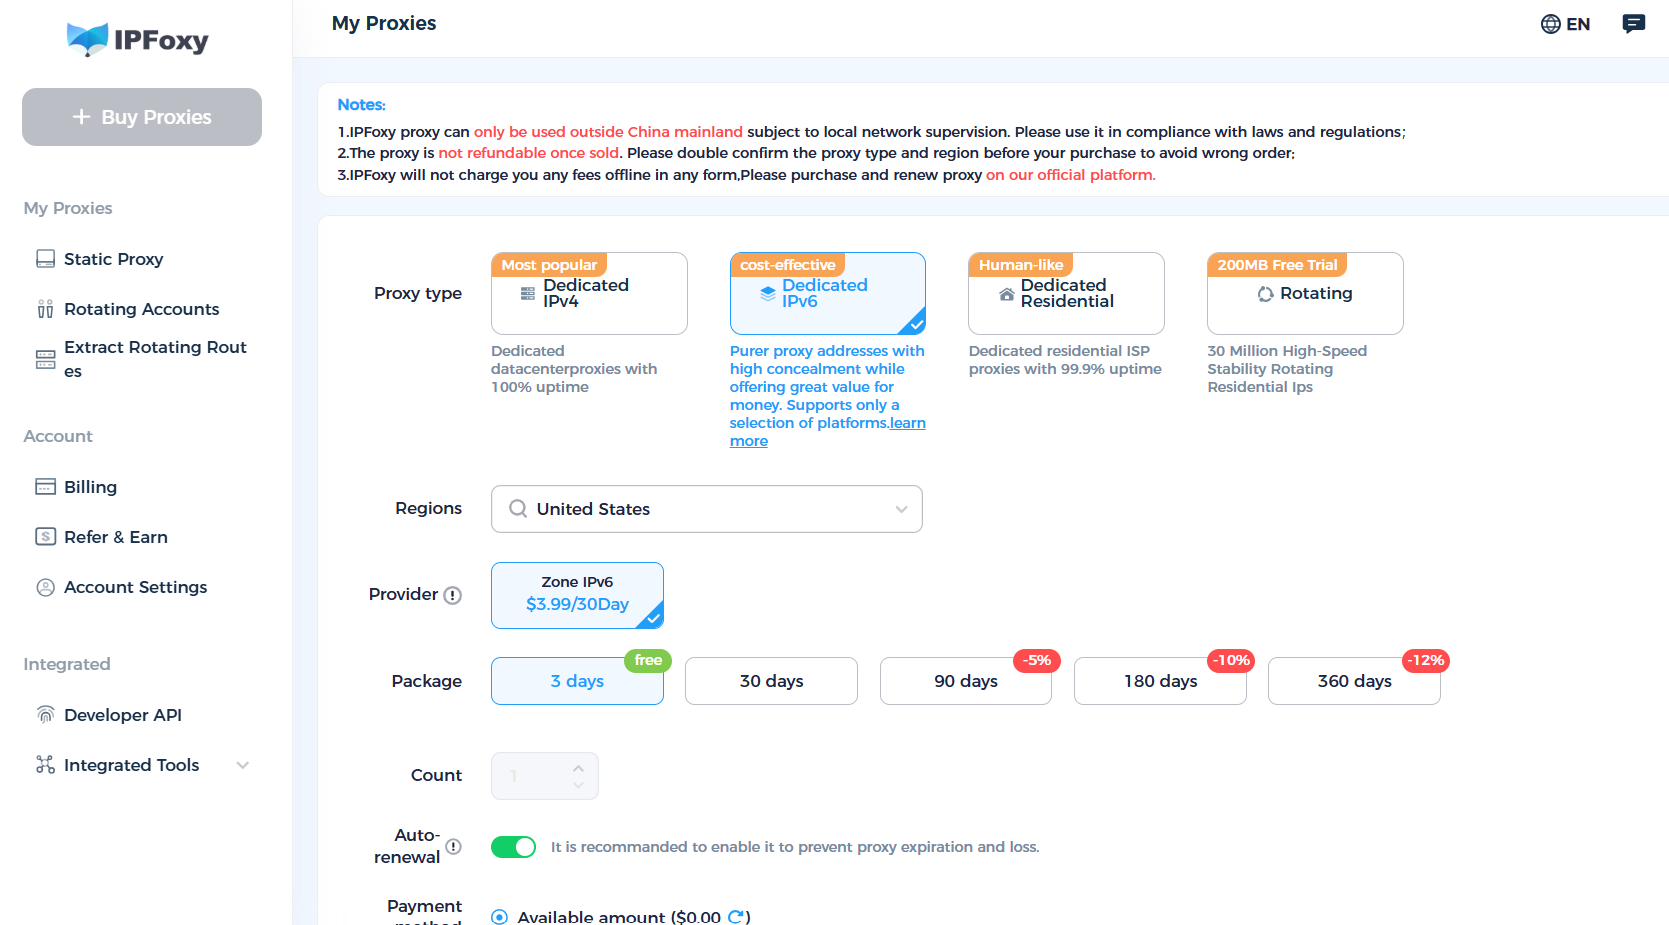
Task: Refresh the available amount balance
Action: click(x=736, y=917)
